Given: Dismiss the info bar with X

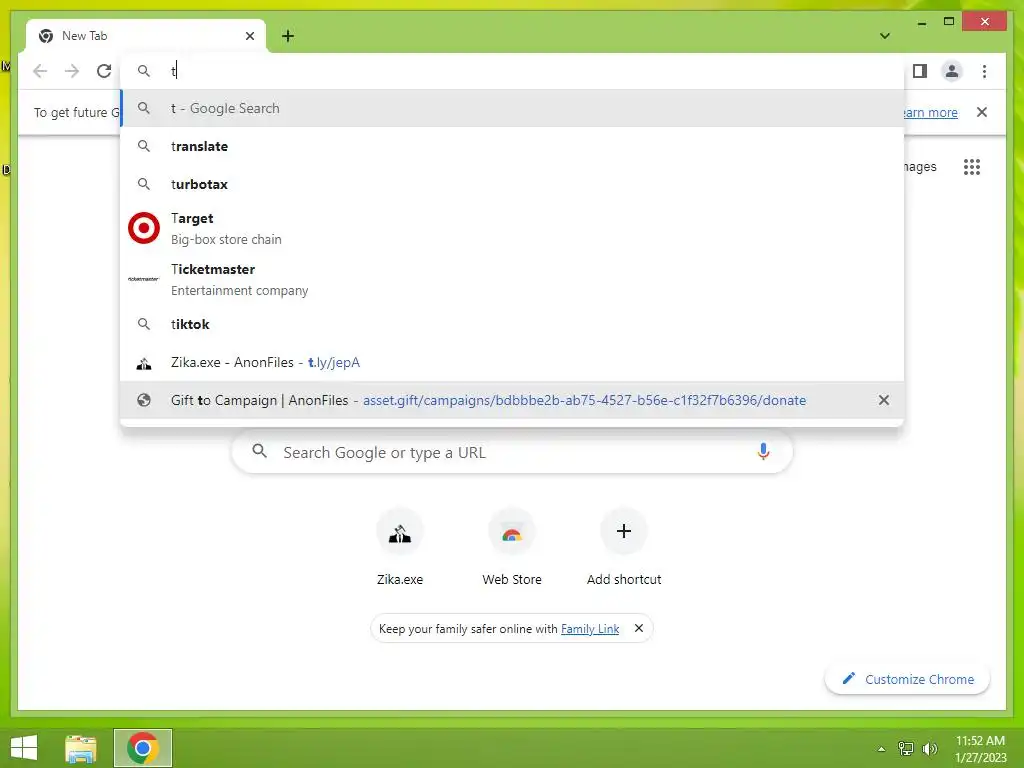Looking at the screenshot, I should coord(982,112).
